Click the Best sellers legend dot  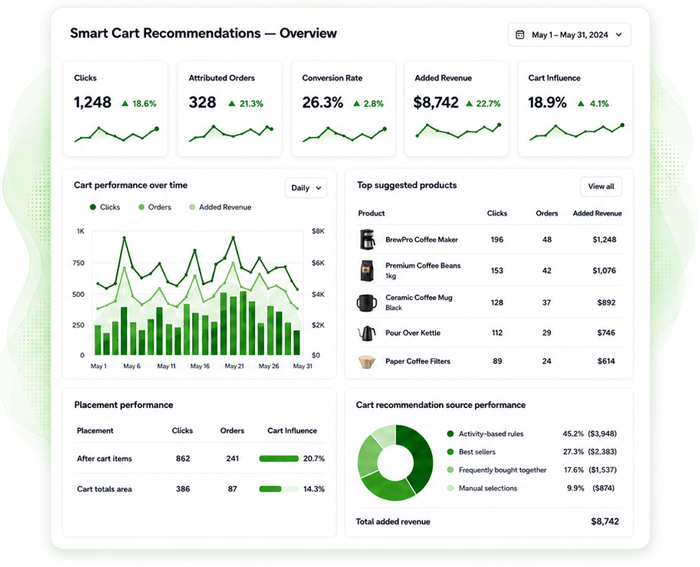pos(450,452)
